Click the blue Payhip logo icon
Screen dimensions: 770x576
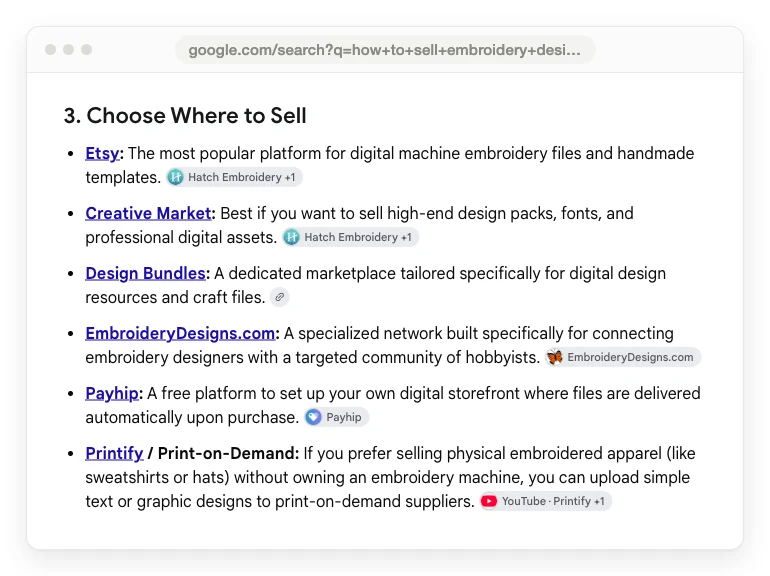[x=313, y=417]
